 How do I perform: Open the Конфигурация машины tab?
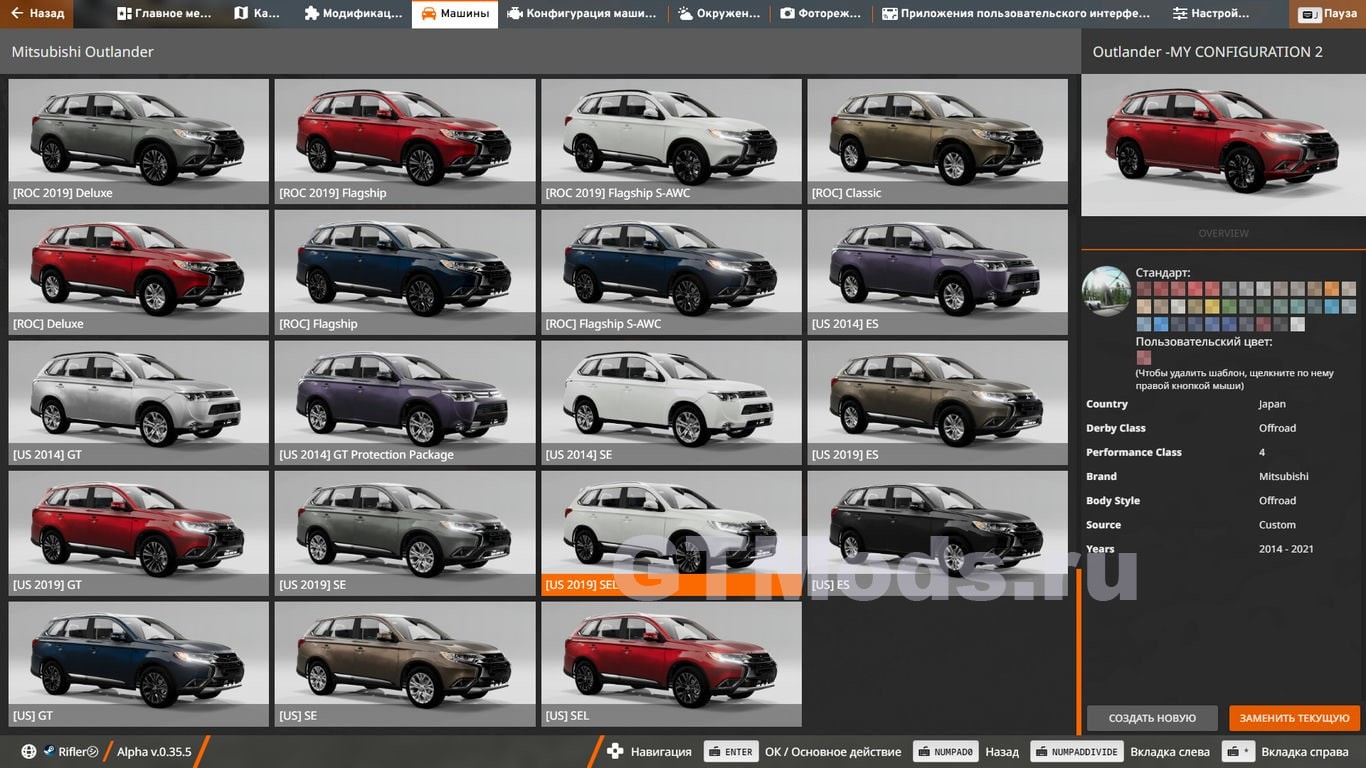(582, 14)
